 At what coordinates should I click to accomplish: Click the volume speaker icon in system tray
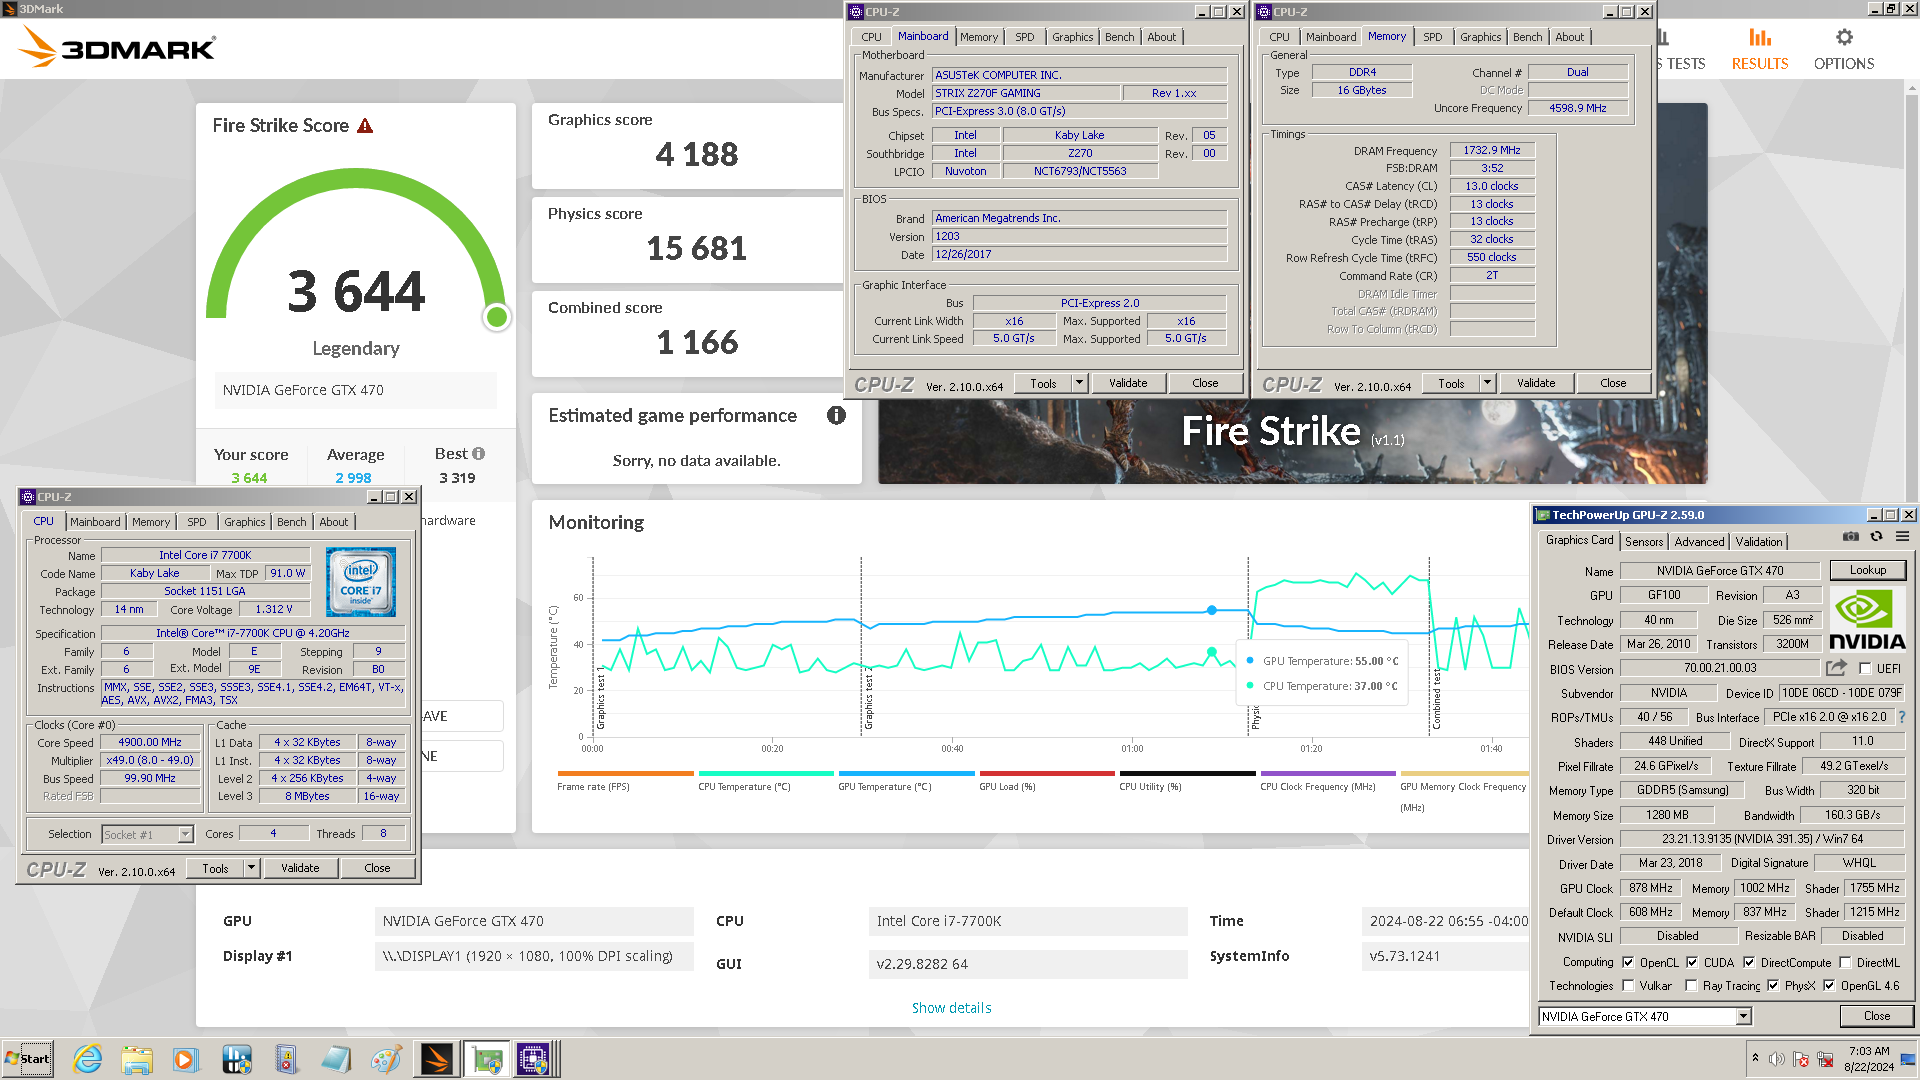1777,1059
